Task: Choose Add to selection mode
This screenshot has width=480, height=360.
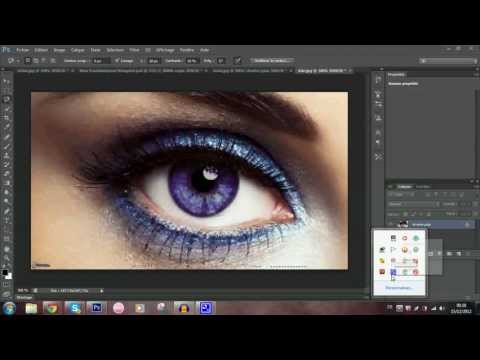Action: [36, 61]
